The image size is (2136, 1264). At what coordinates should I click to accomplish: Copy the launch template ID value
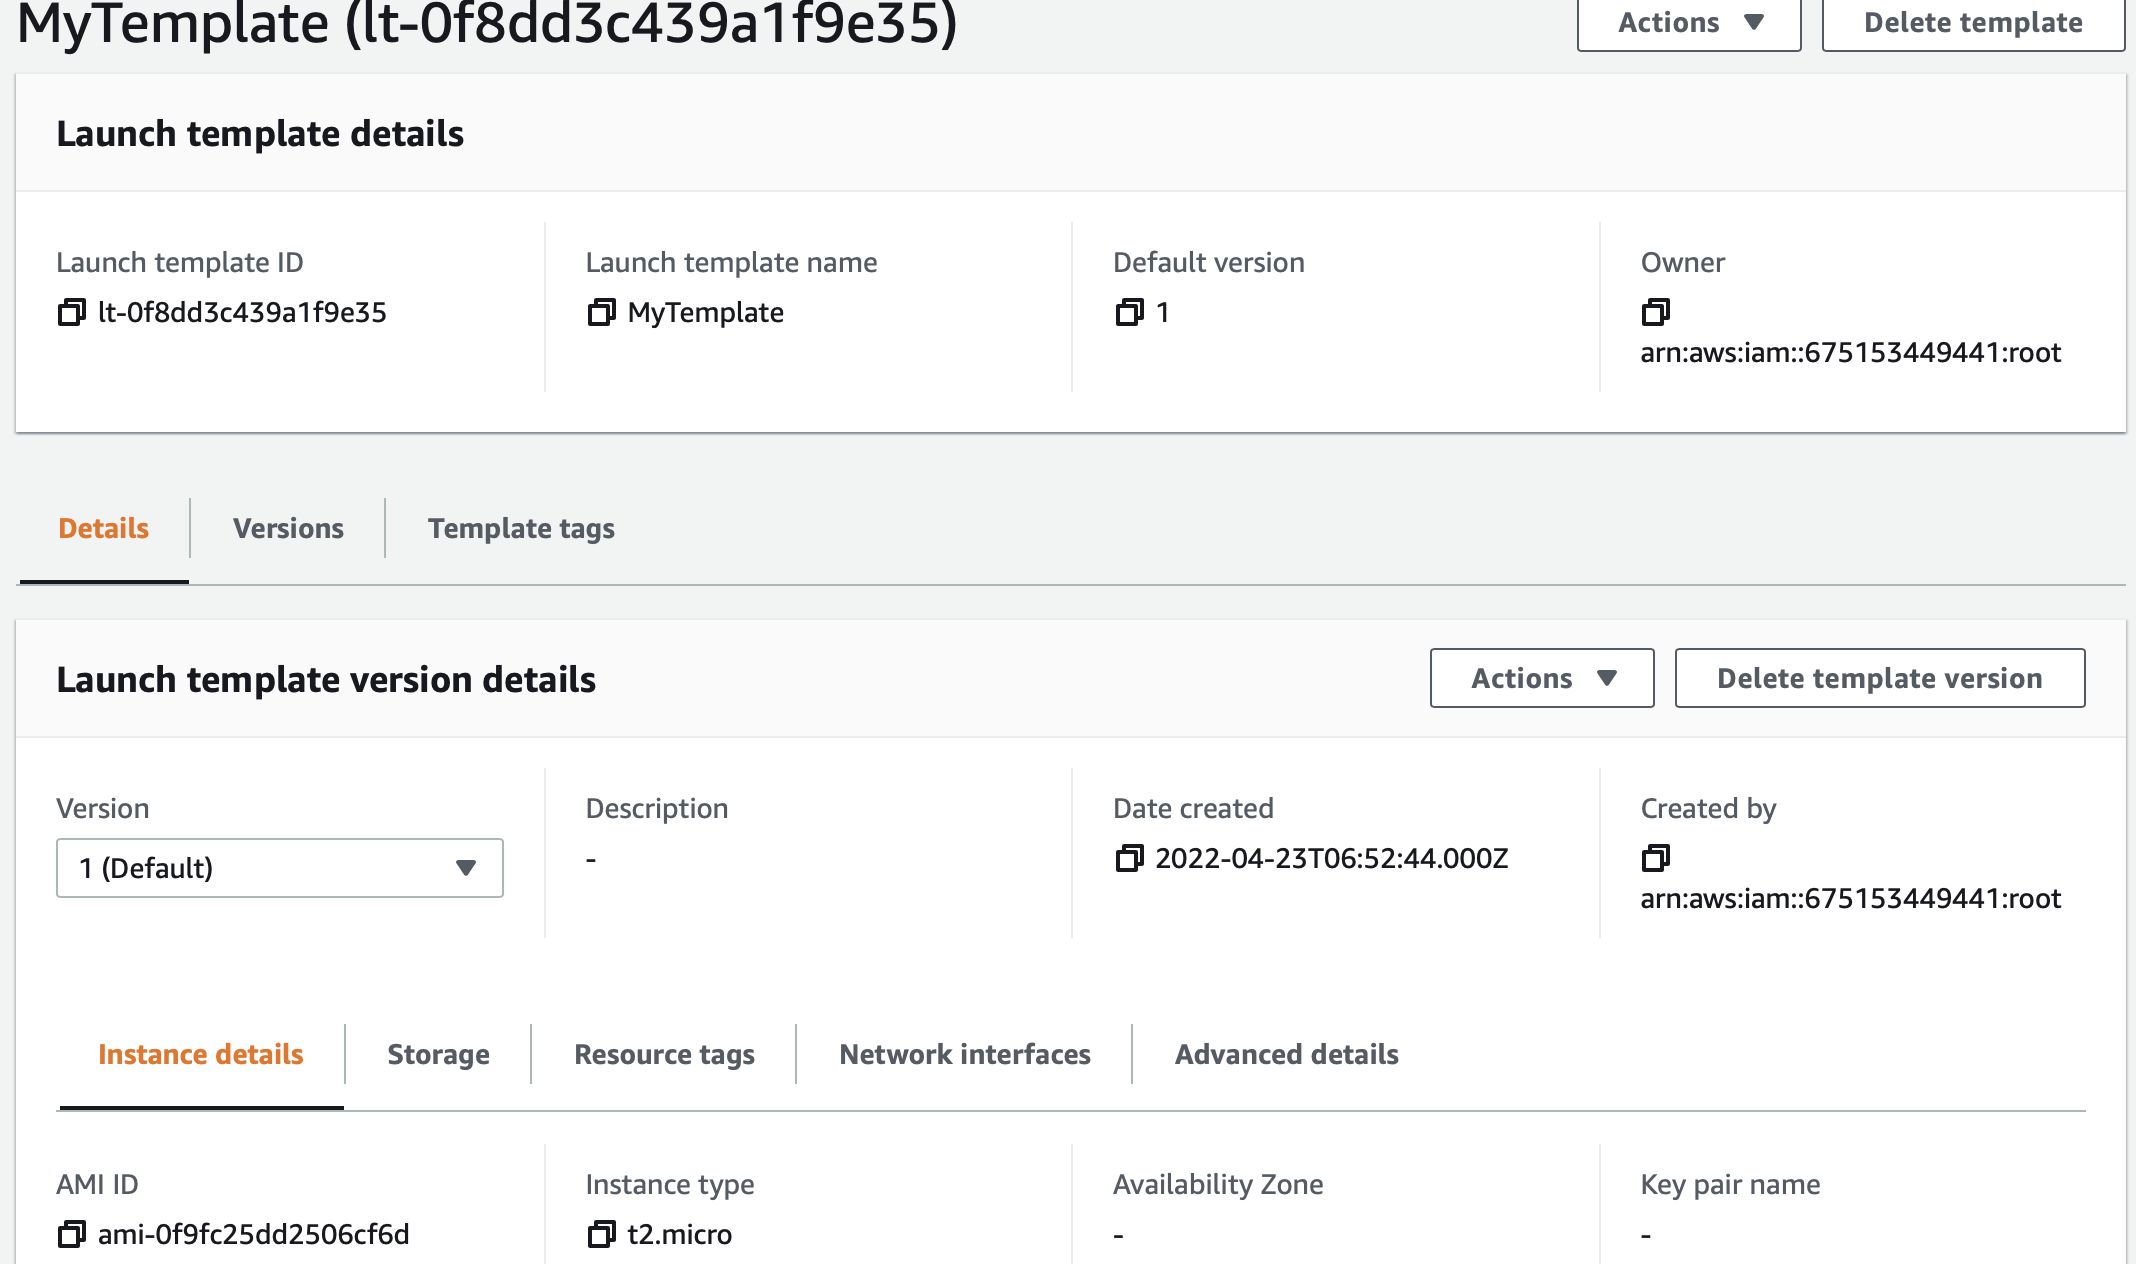[71, 313]
